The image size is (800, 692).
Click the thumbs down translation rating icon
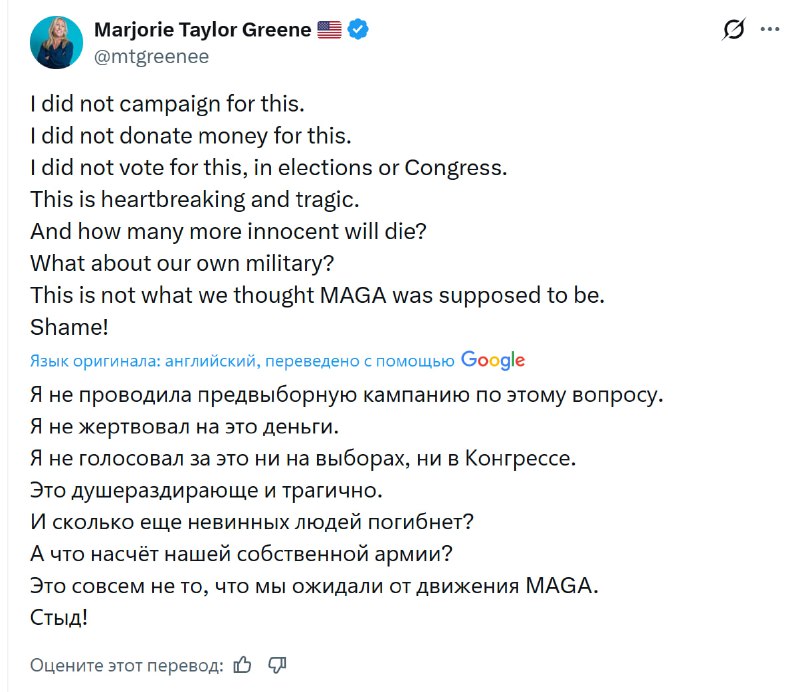278,664
